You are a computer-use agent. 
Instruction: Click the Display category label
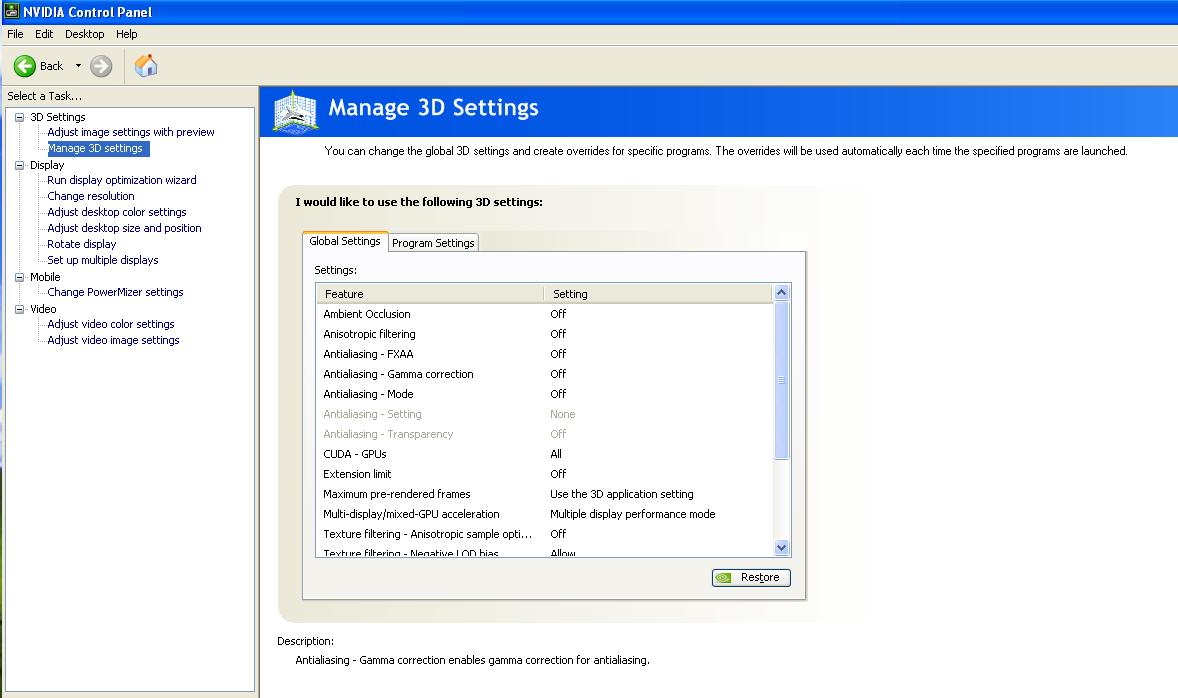tap(47, 165)
